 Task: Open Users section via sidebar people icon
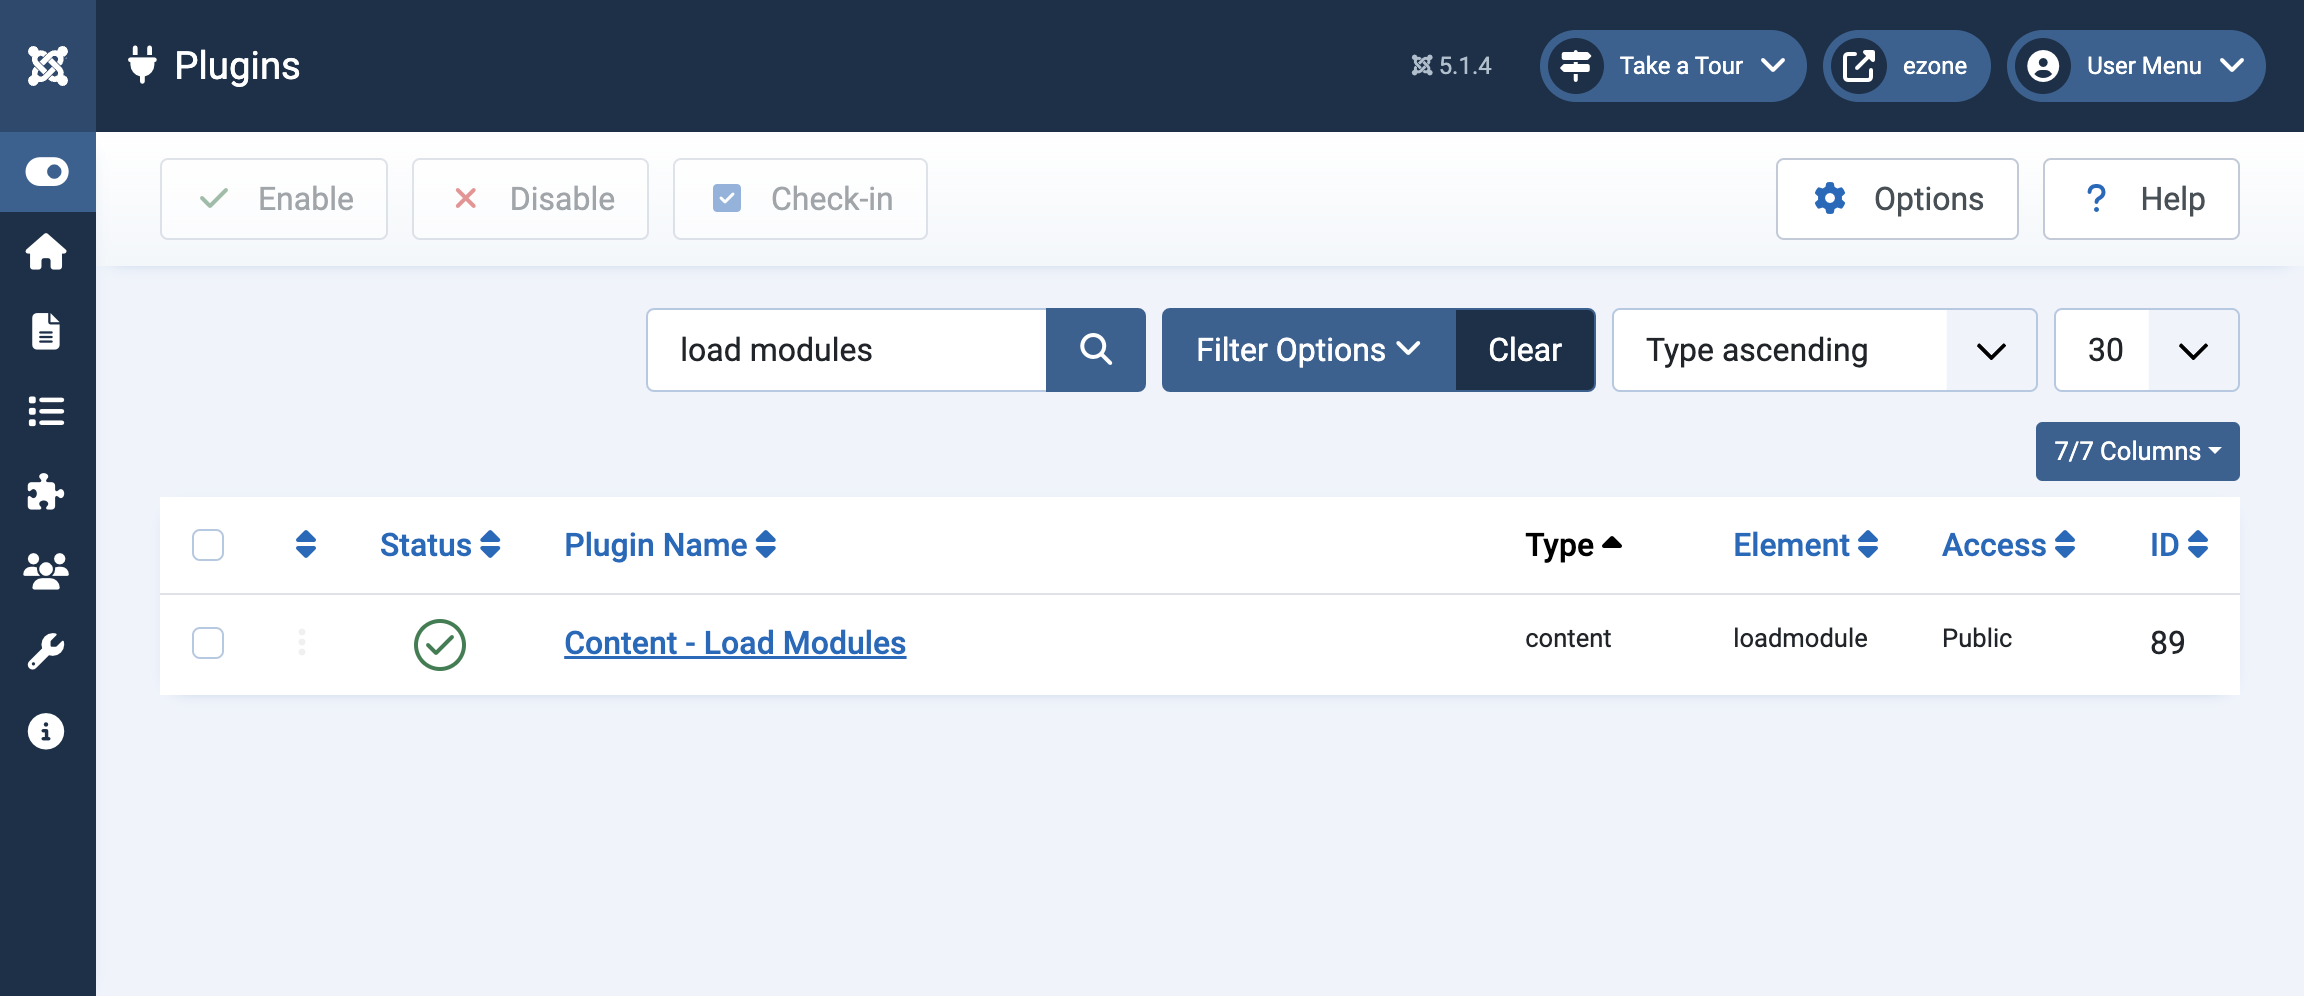pyautogui.click(x=47, y=570)
